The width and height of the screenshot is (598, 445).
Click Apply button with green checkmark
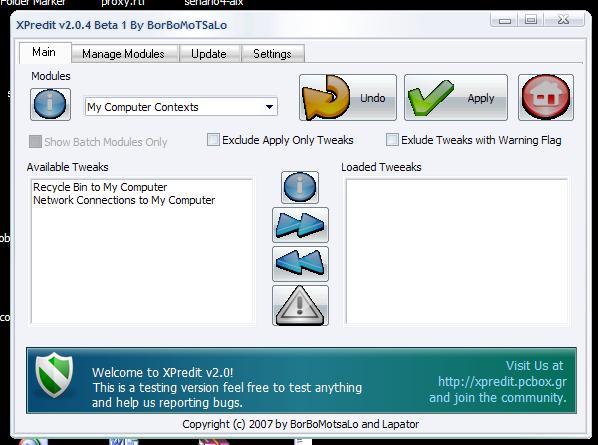pos(456,97)
